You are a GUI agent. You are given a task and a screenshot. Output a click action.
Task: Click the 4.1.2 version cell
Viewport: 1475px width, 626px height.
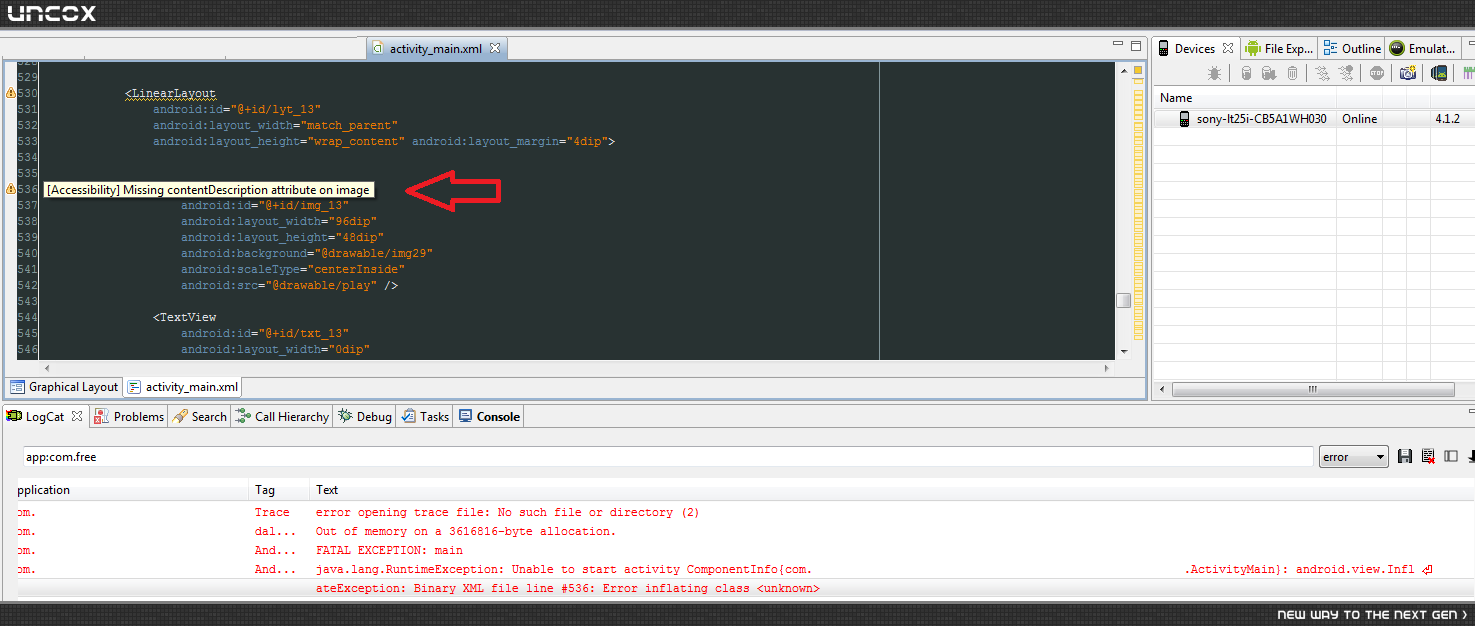[x=1448, y=119]
